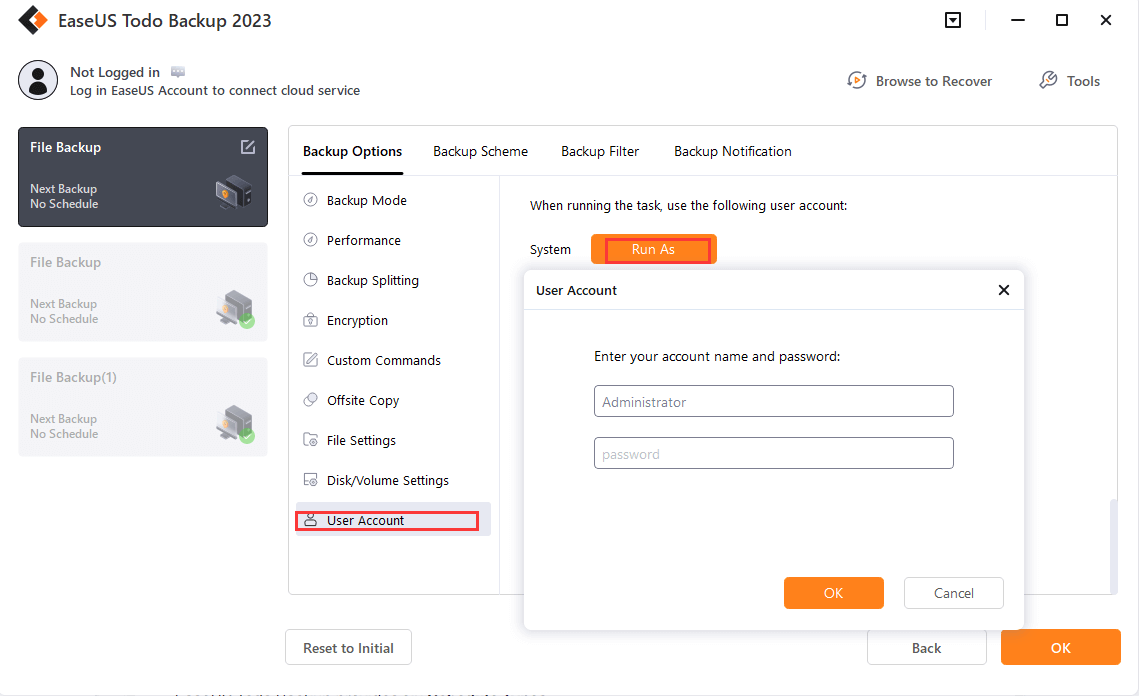Screen dimensions: 1139x696
Task: Click the Custom Commands icon
Action: pos(310,360)
